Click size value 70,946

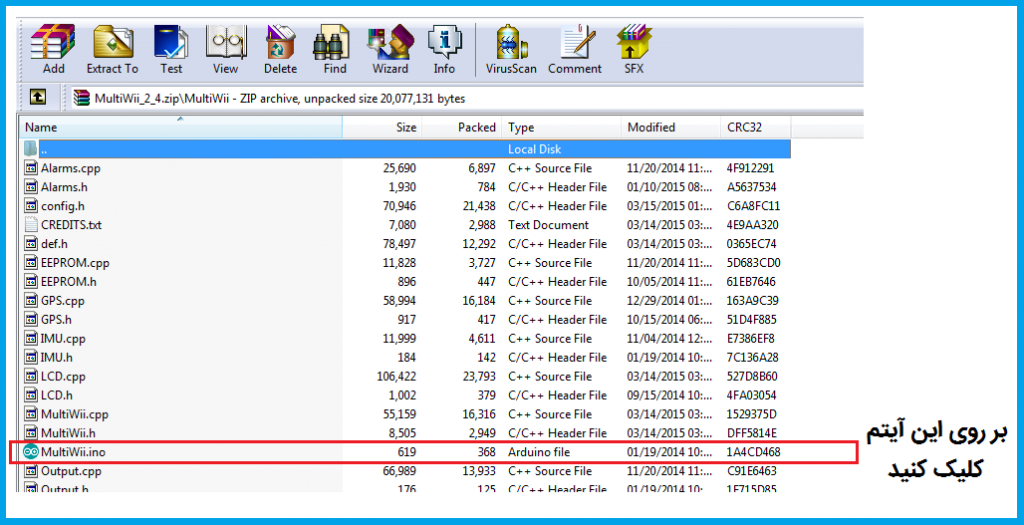coord(400,206)
